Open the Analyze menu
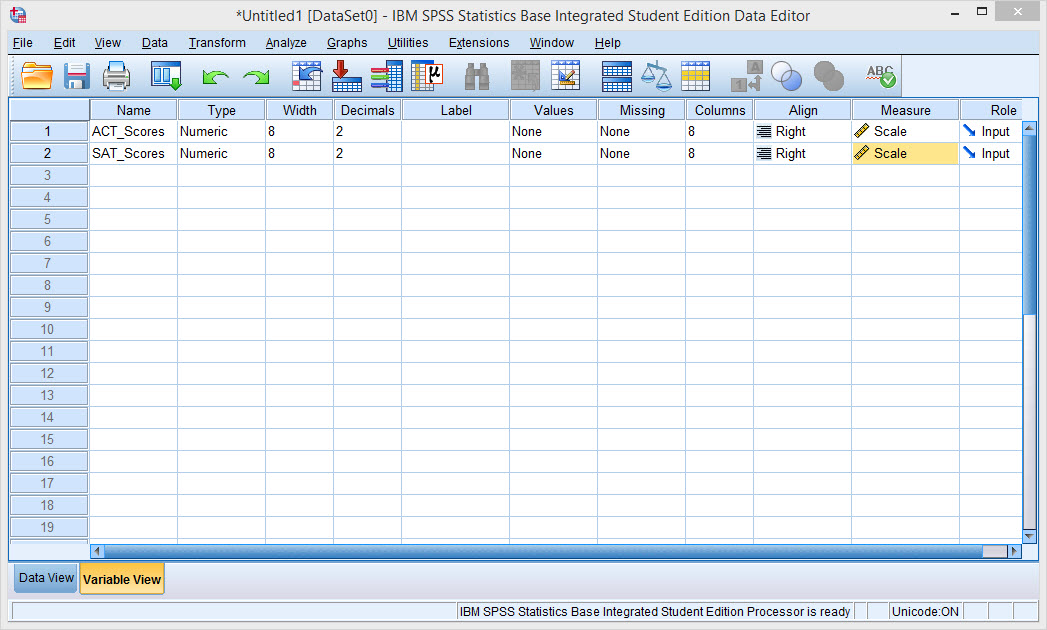 pyautogui.click(x=286, y=43)
